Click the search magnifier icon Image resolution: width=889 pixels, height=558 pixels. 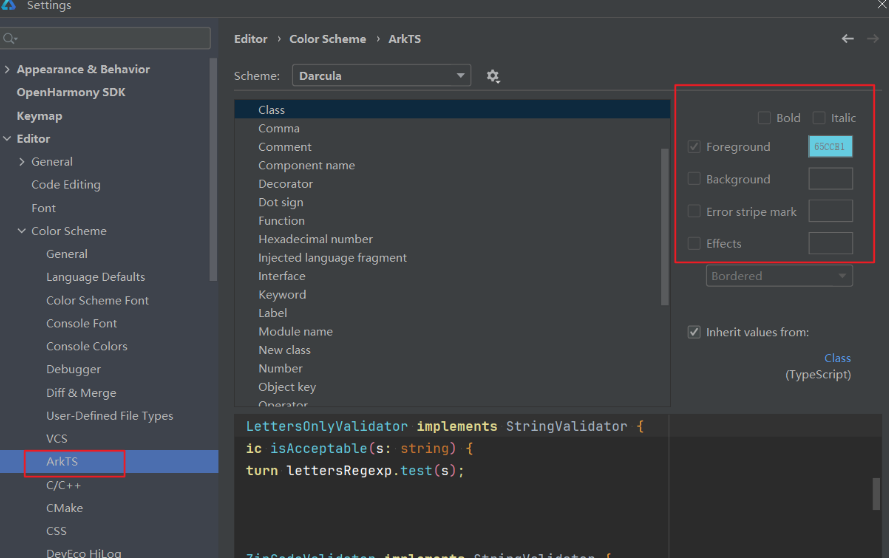point(10,39)
